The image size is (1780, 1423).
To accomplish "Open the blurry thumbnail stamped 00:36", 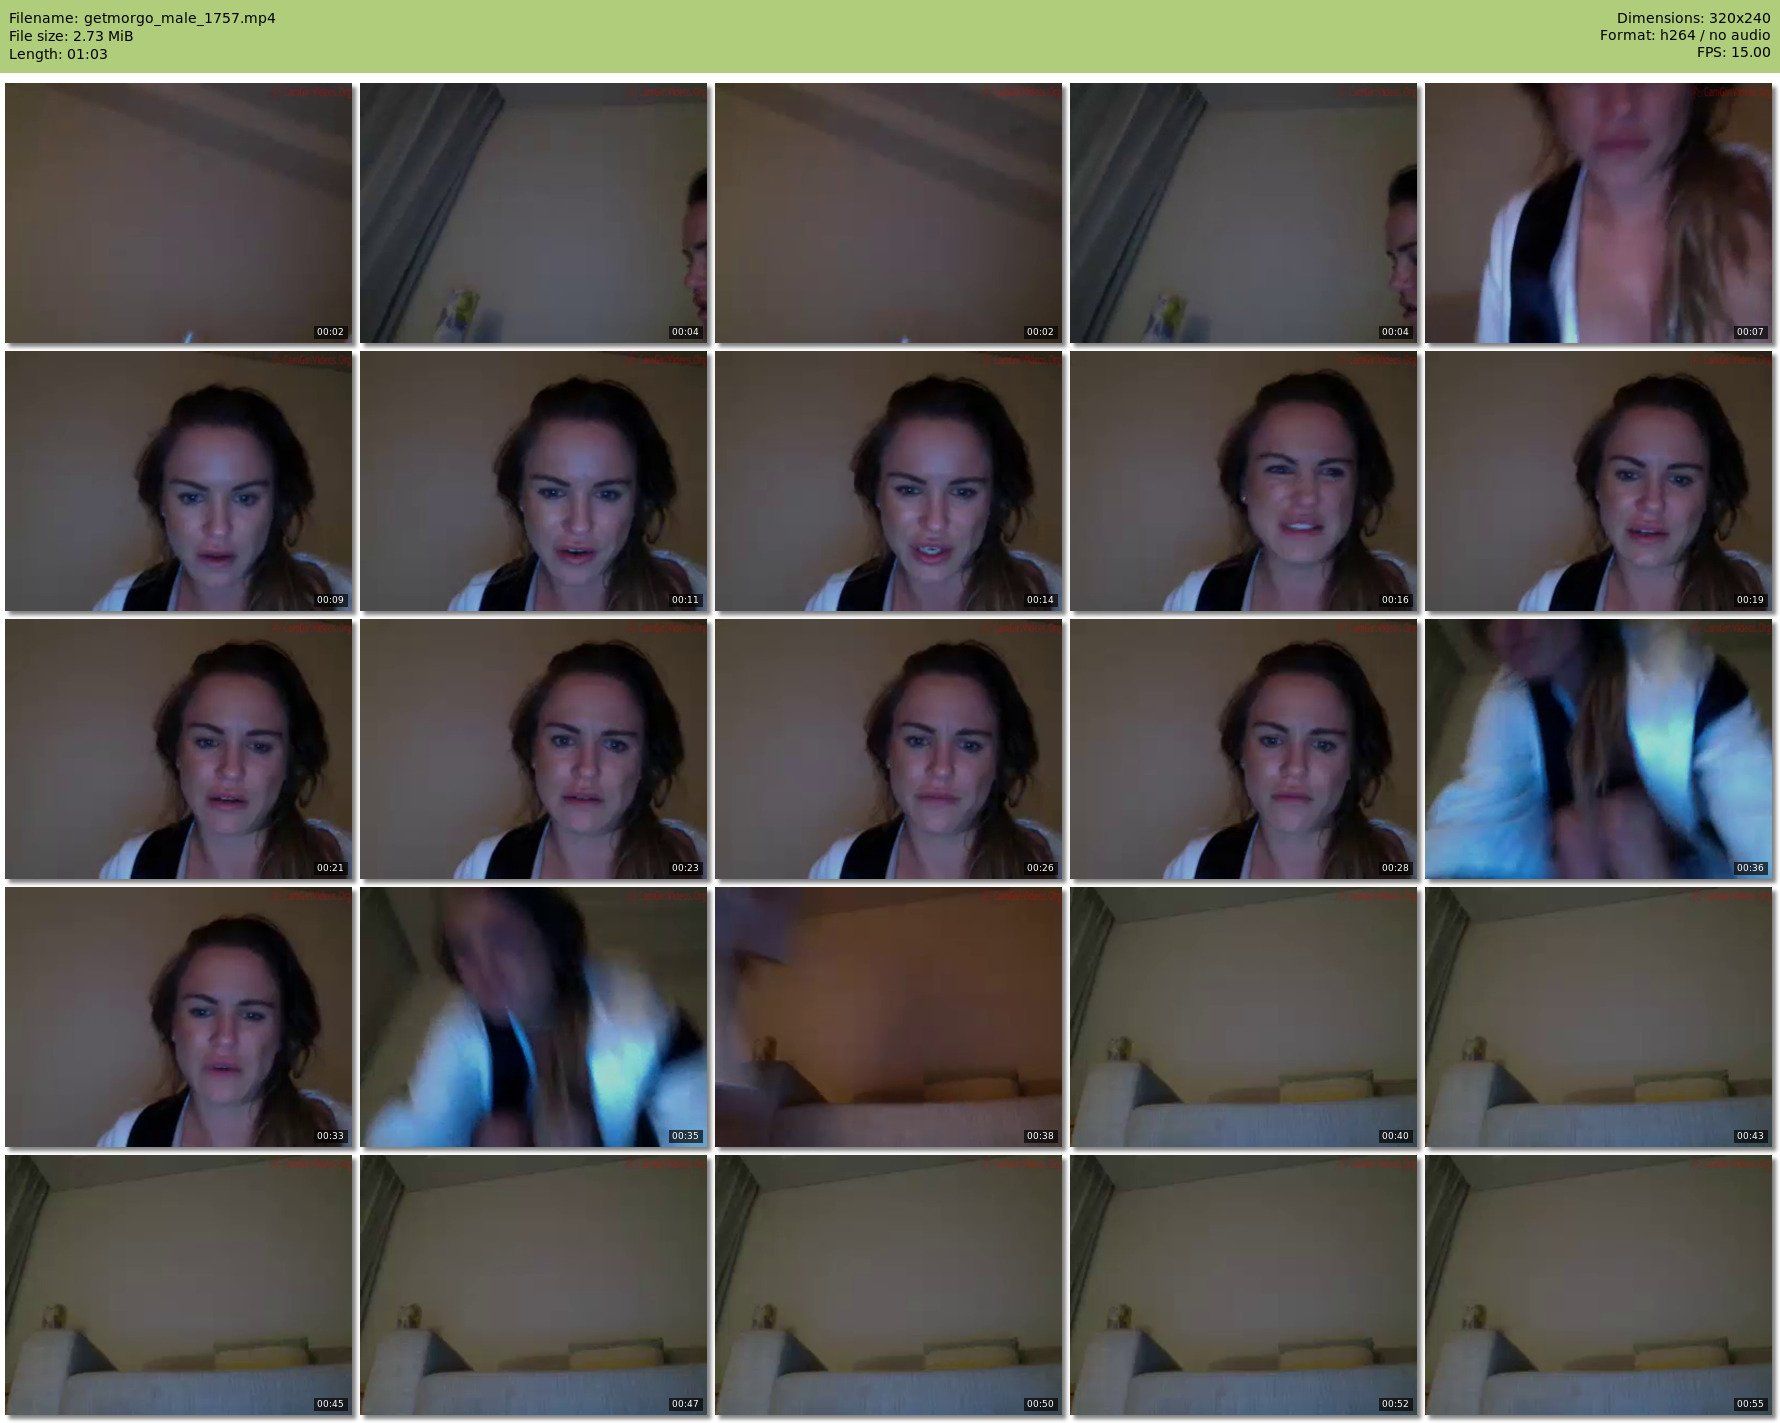I will point(1598,749).
